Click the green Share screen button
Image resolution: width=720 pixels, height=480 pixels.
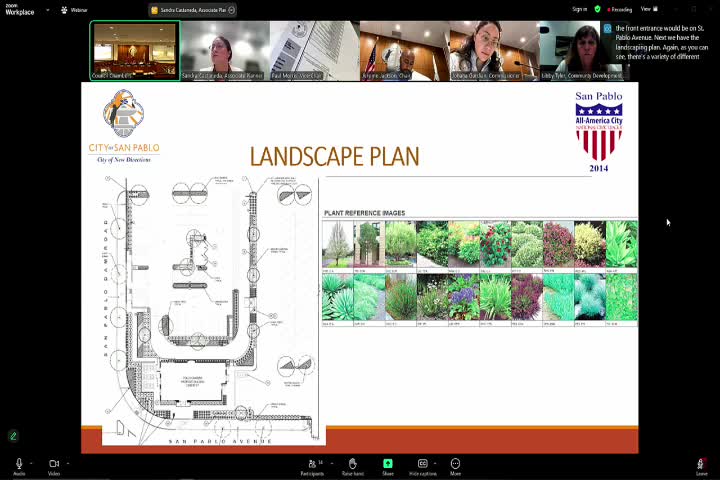click(388, 464)
